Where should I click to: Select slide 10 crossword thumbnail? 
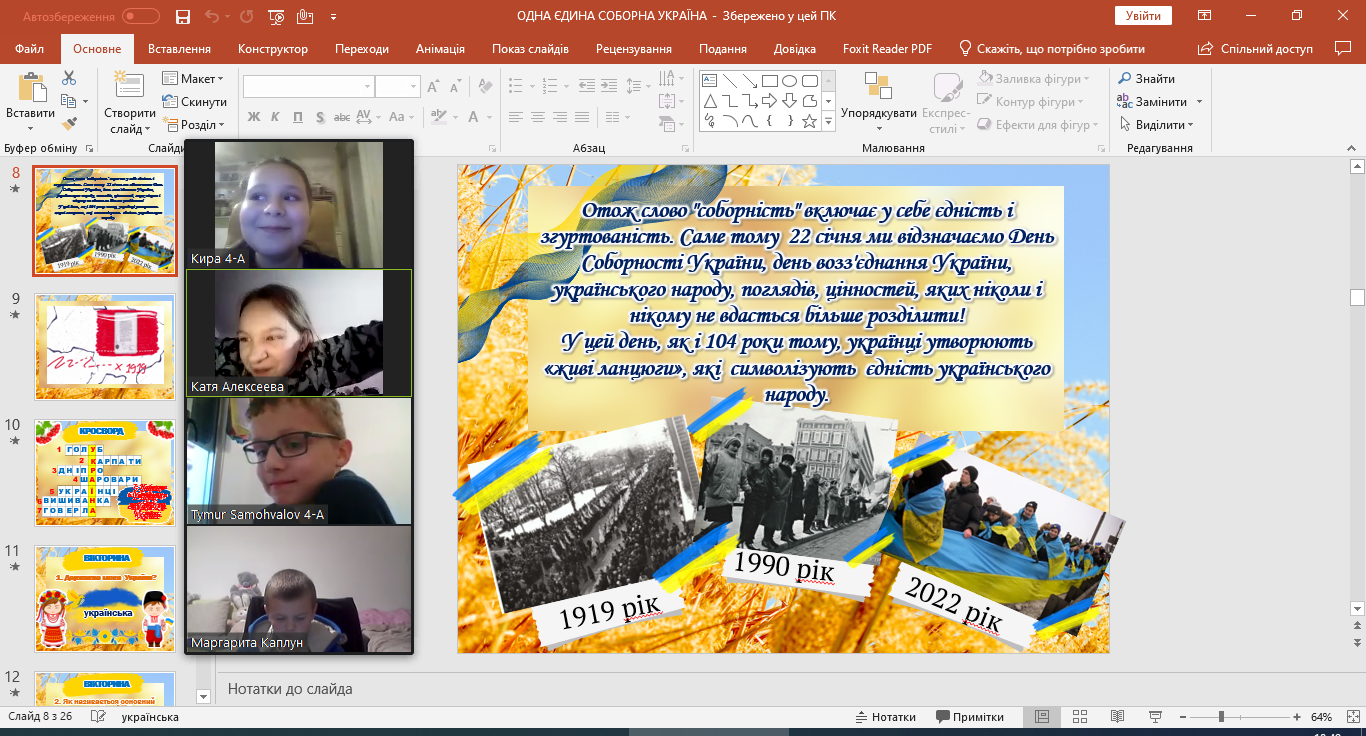(105, 472)
